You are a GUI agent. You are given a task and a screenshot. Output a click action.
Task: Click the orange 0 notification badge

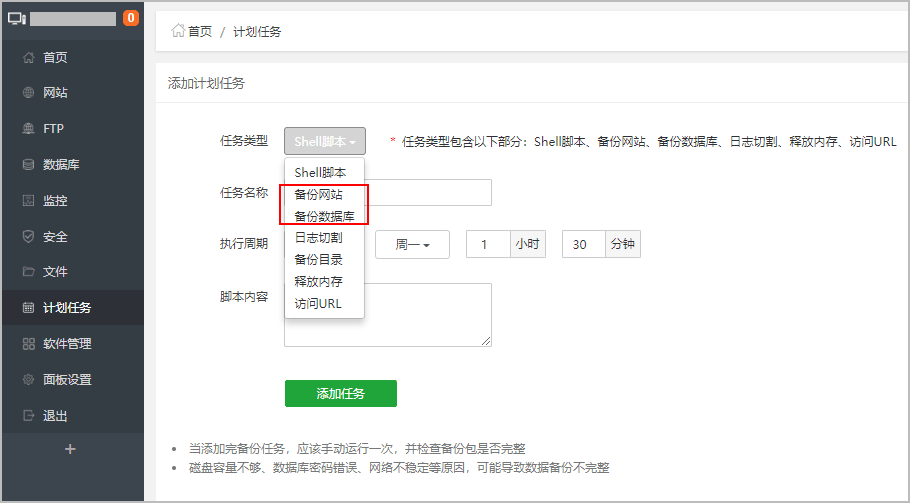tap(131, 18)
